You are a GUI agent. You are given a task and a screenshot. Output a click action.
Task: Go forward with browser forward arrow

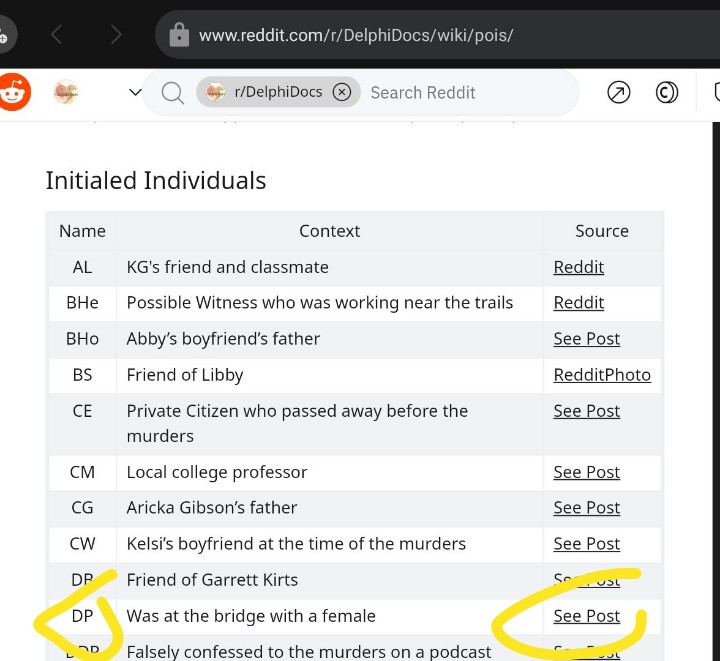(x=116, y=35)
